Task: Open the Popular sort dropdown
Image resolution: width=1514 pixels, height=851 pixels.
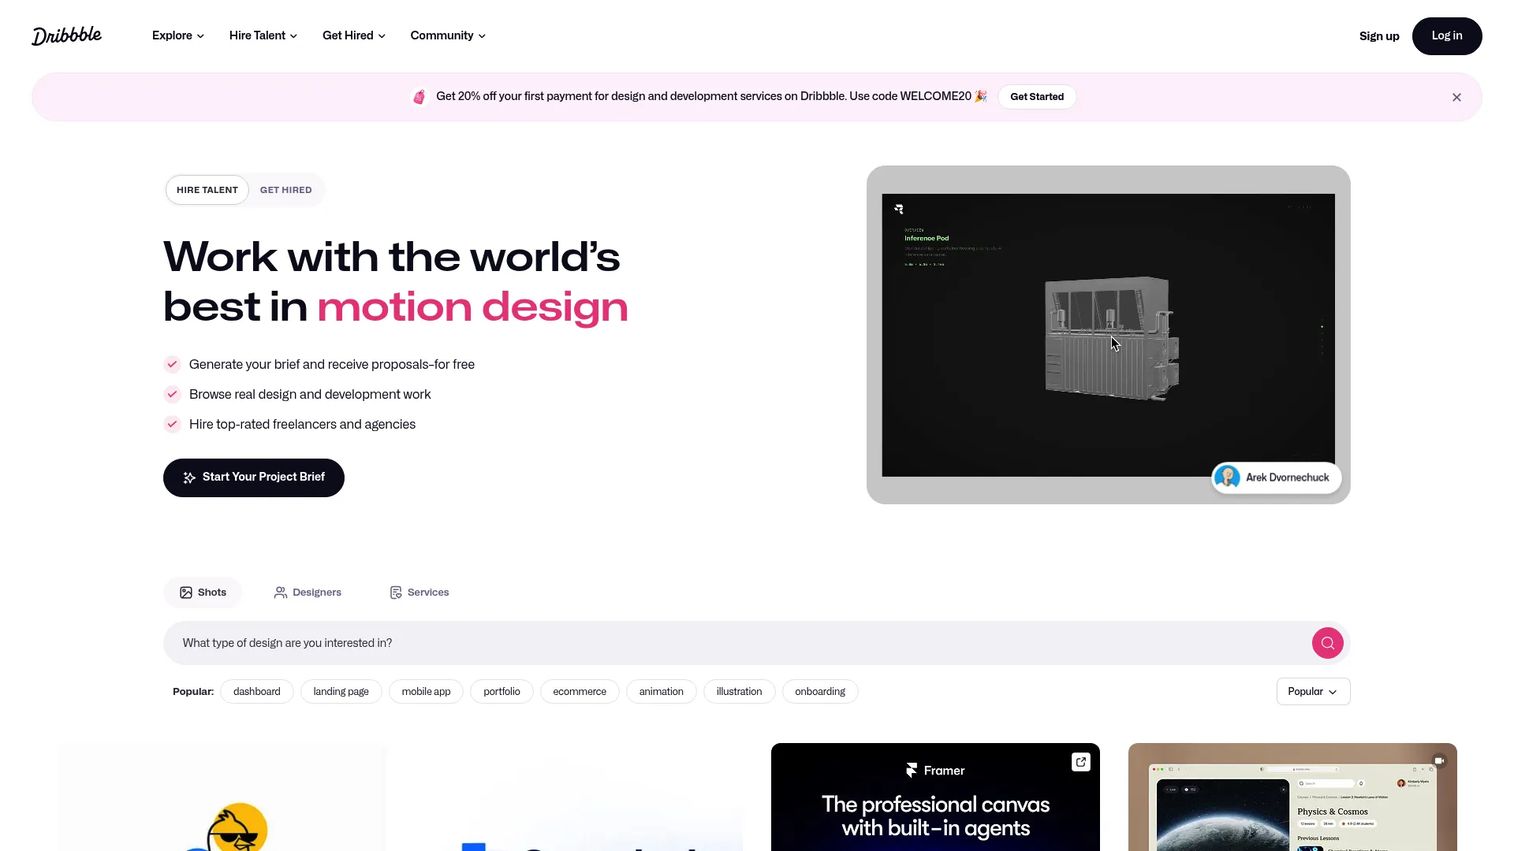Action: (x=1313, y=692)
